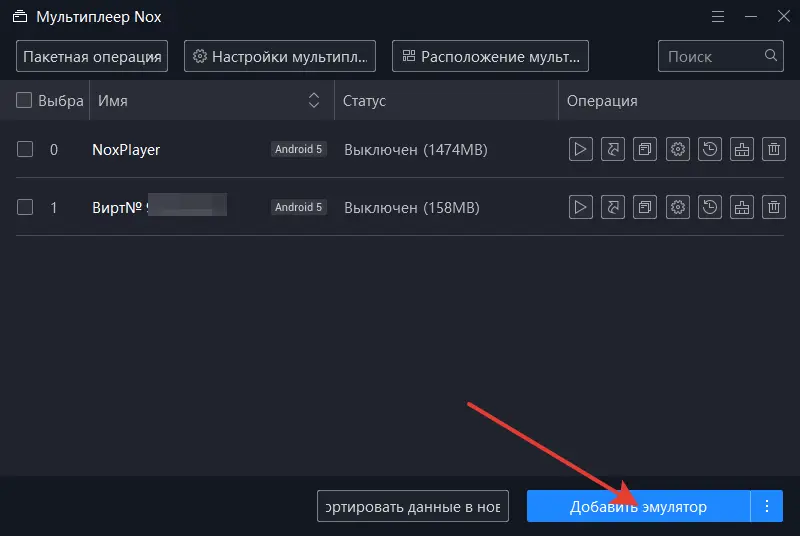Open Настройки мультипл... settings button
Image resolution: width=800 pixels, height=536 pixels.
click(280, 56)
